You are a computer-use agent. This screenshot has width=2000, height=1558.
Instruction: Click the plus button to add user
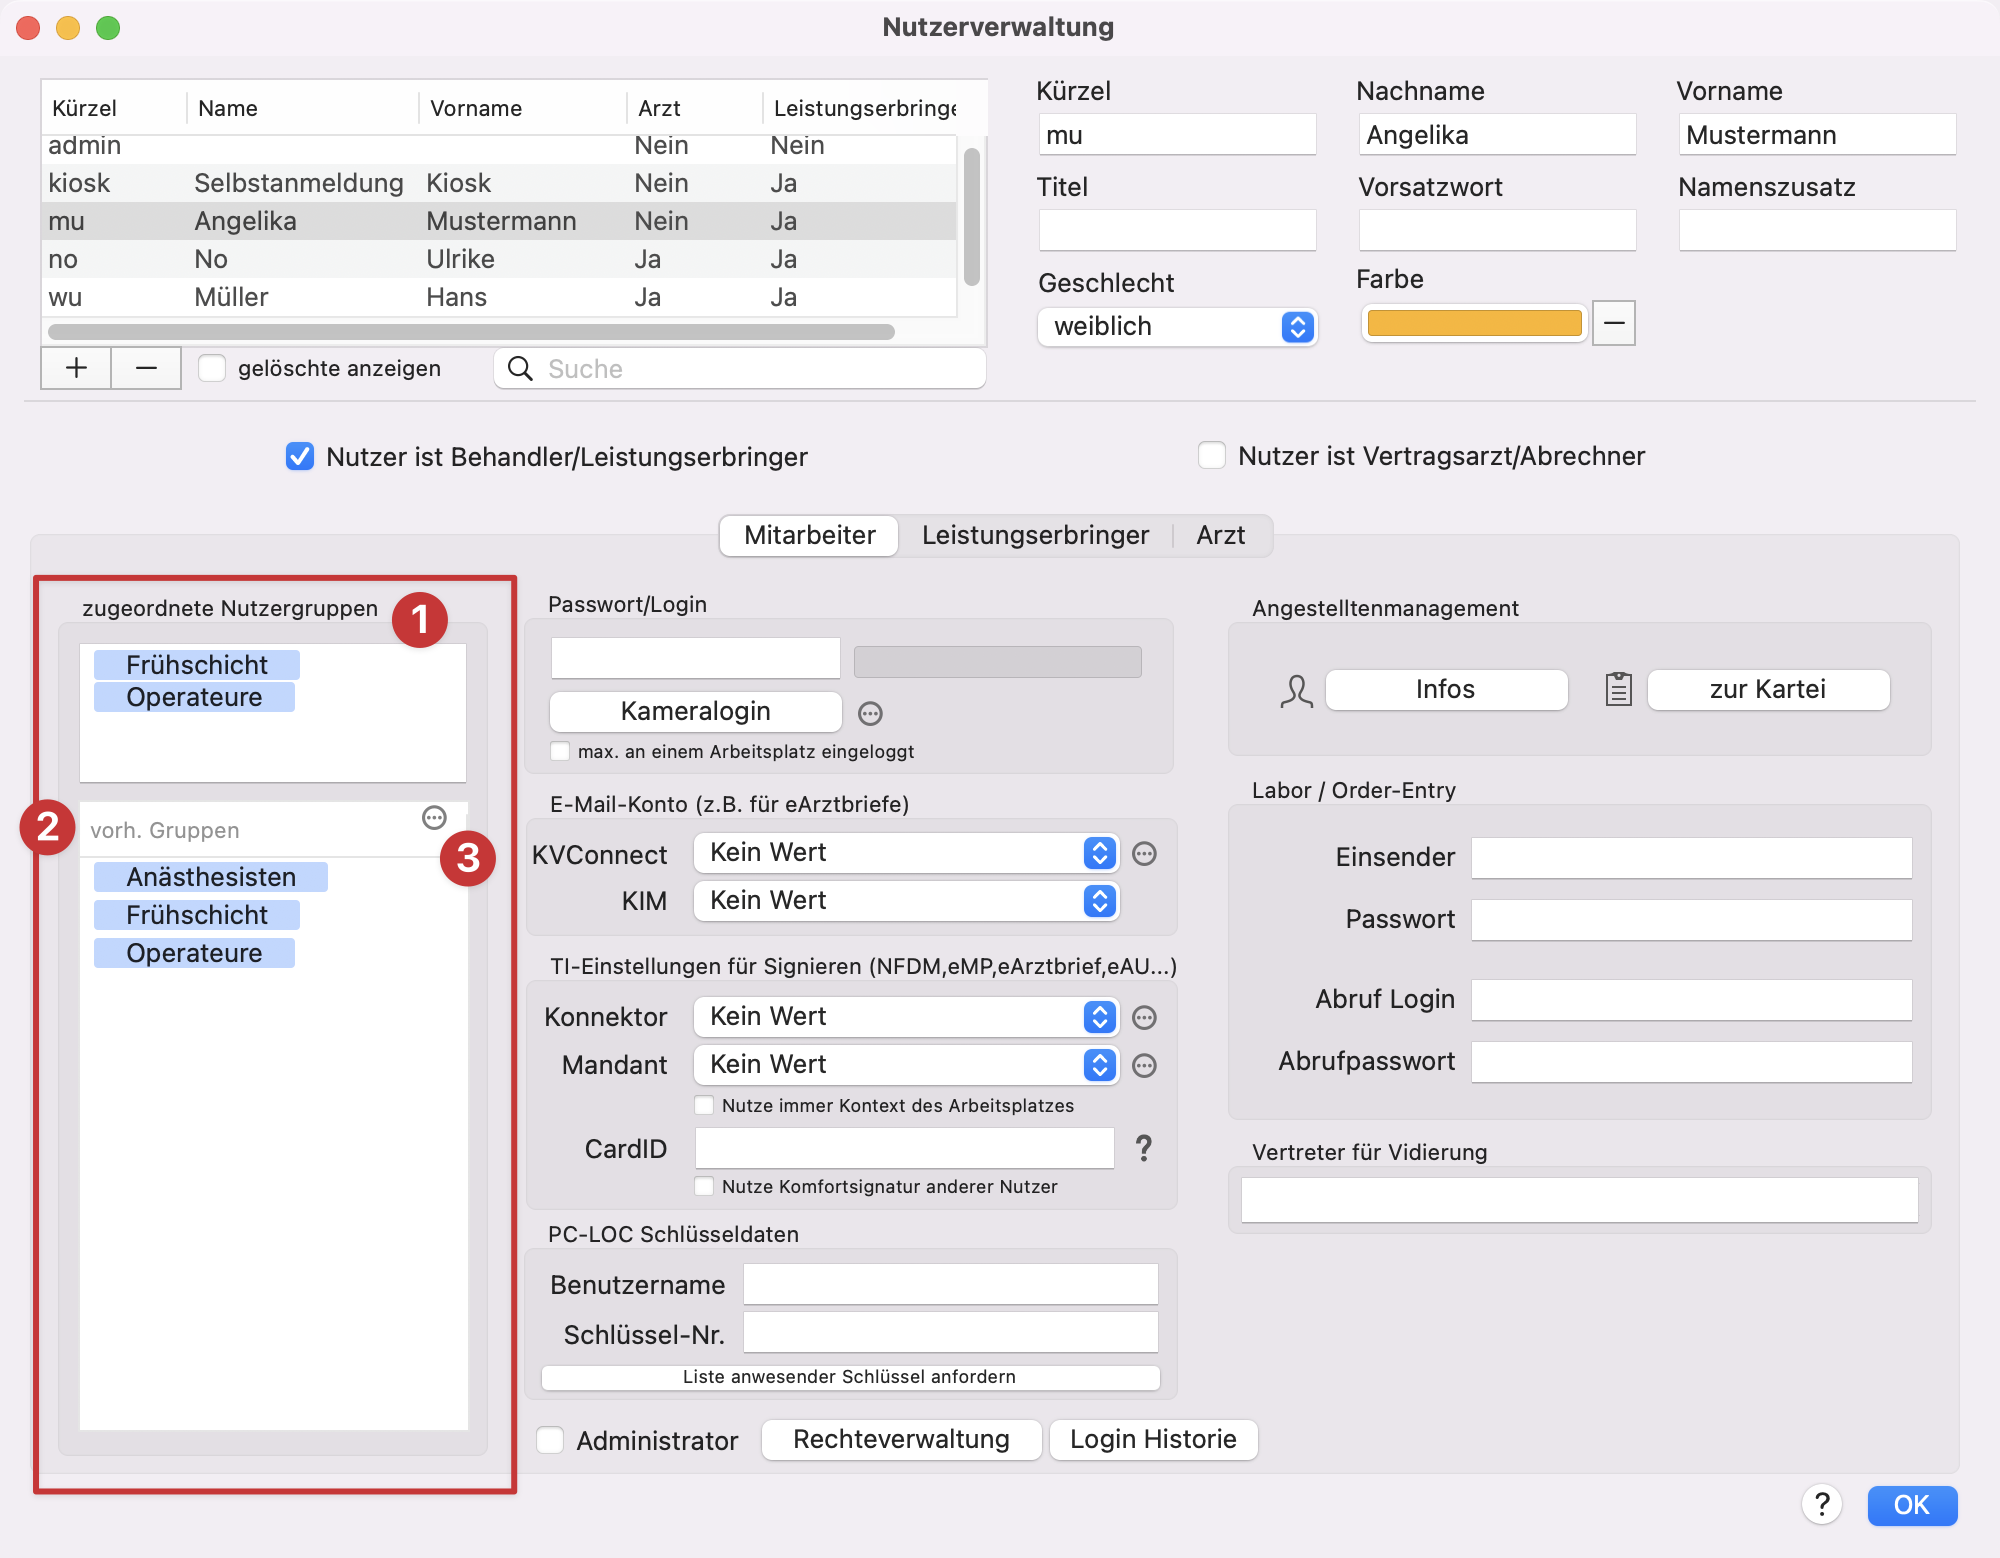tap(76, 368)
